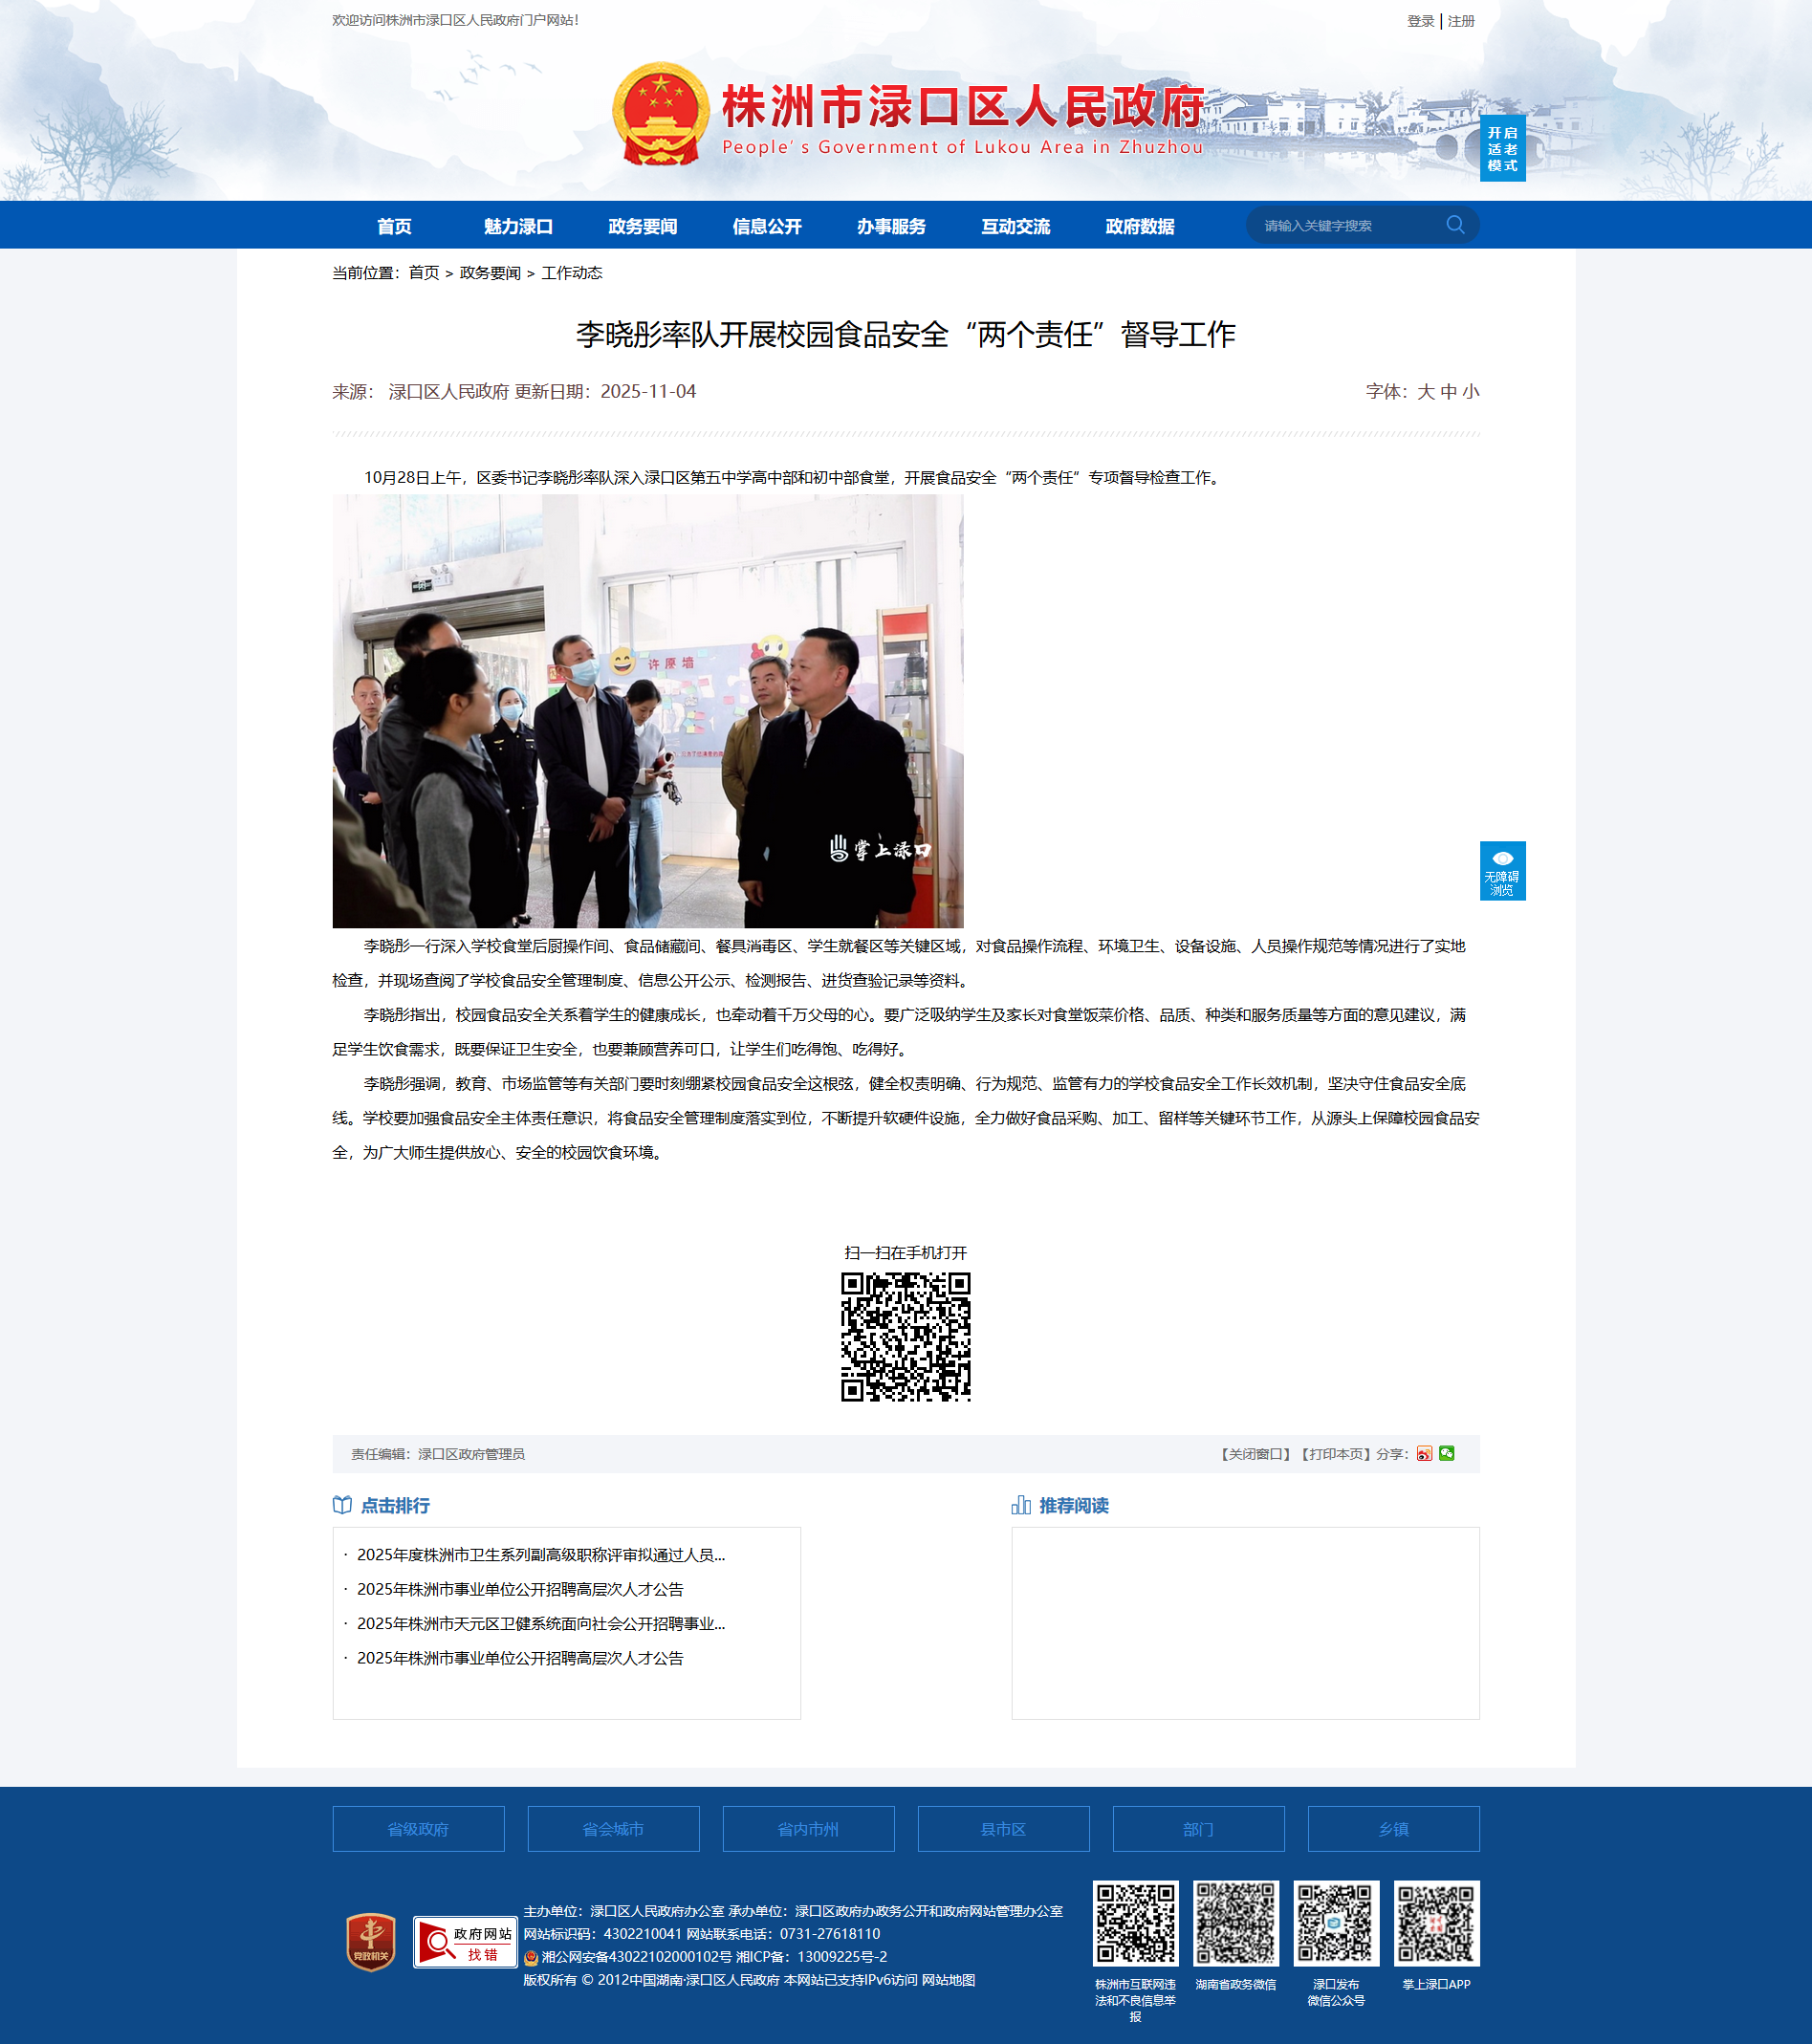Expand the 乡镇 links dropdown

1393,1829
